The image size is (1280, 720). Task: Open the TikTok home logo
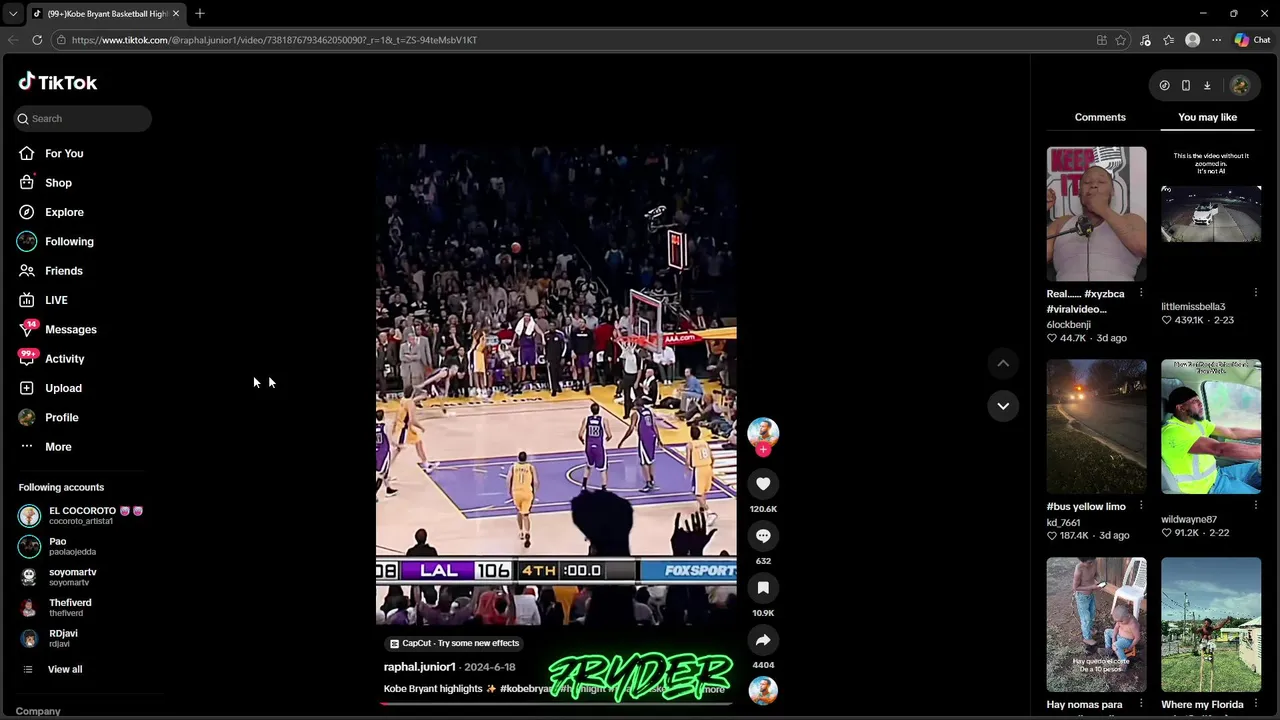coord(57,82)
